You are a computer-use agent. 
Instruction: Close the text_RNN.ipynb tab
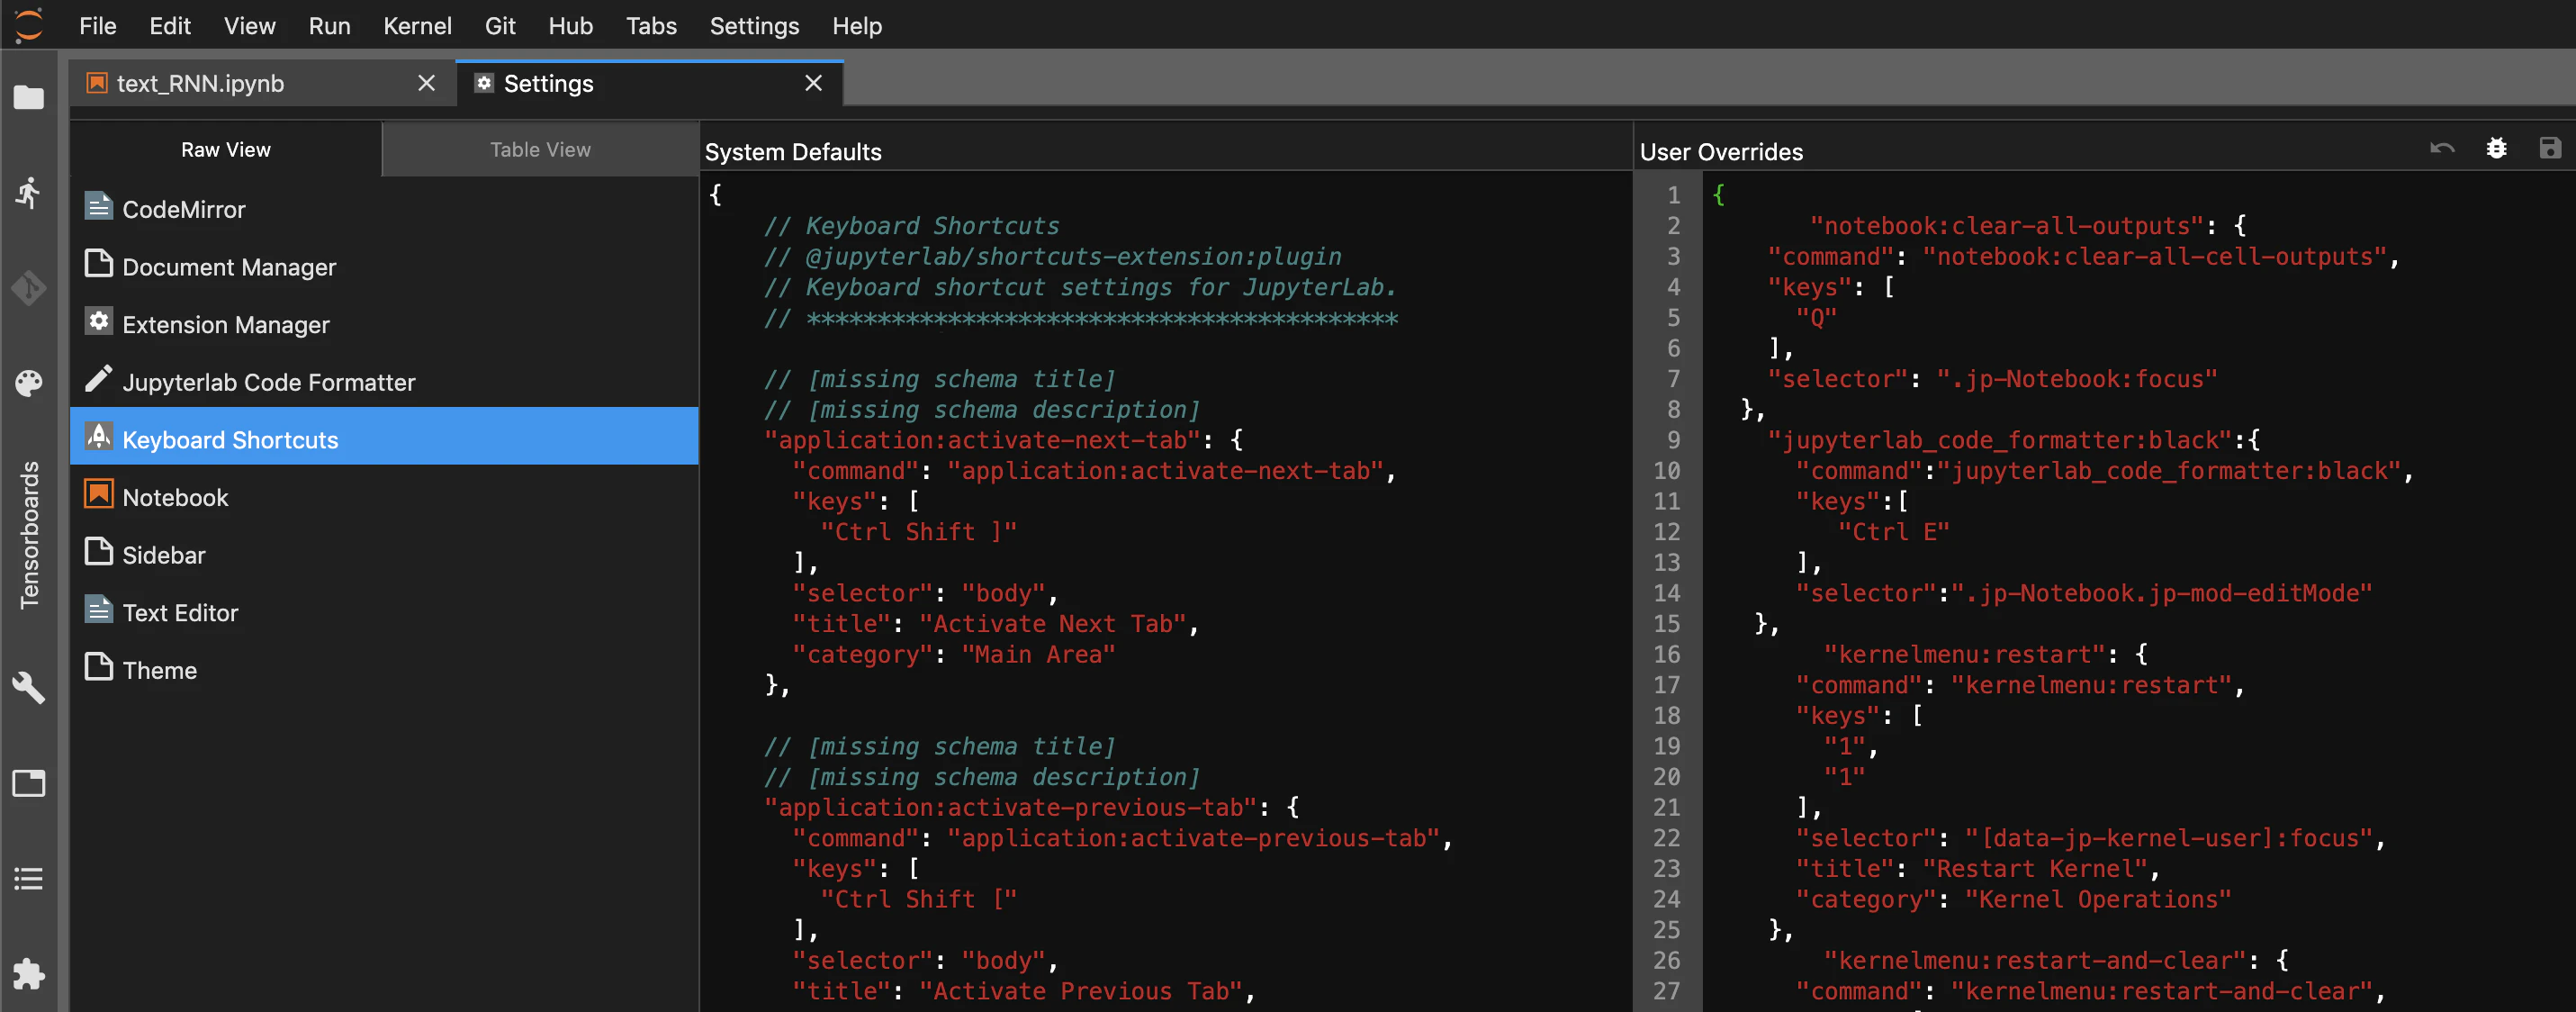click(426, 83)
